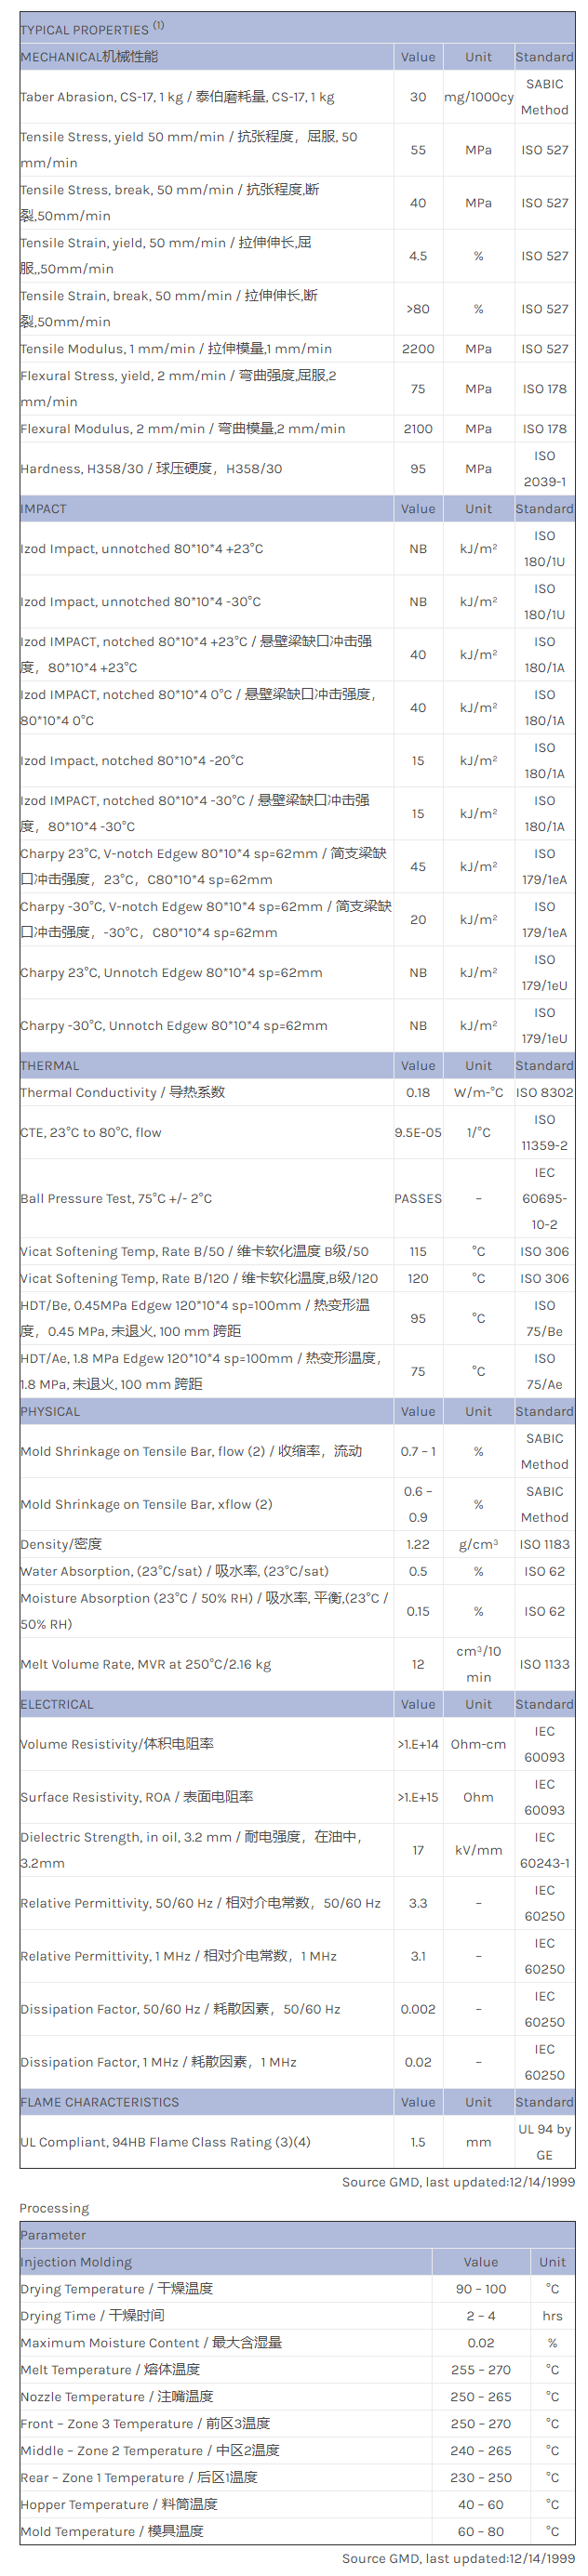Viewport: 588px width, 2576px height.
Task: Select the Tensile Modulus value 2200
Action: click(418, 349)
